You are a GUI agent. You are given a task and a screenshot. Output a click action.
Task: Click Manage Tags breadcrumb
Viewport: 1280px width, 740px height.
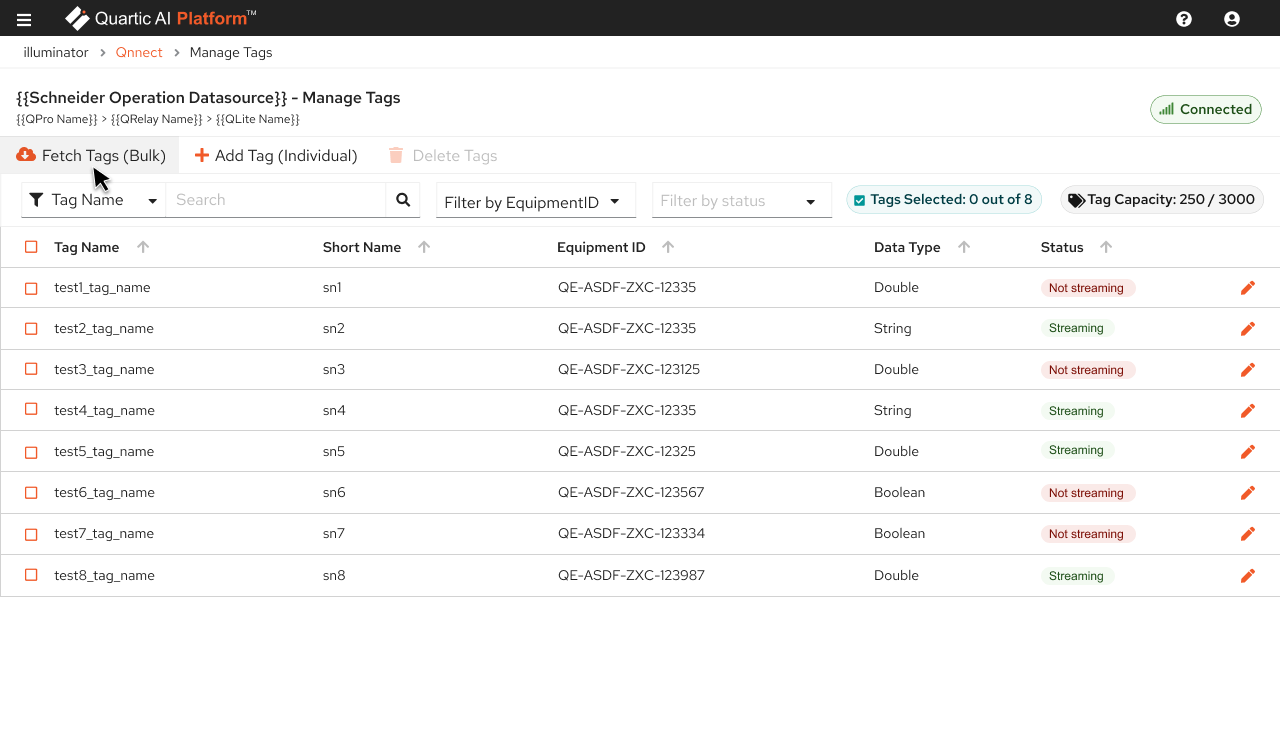(231, 52)
